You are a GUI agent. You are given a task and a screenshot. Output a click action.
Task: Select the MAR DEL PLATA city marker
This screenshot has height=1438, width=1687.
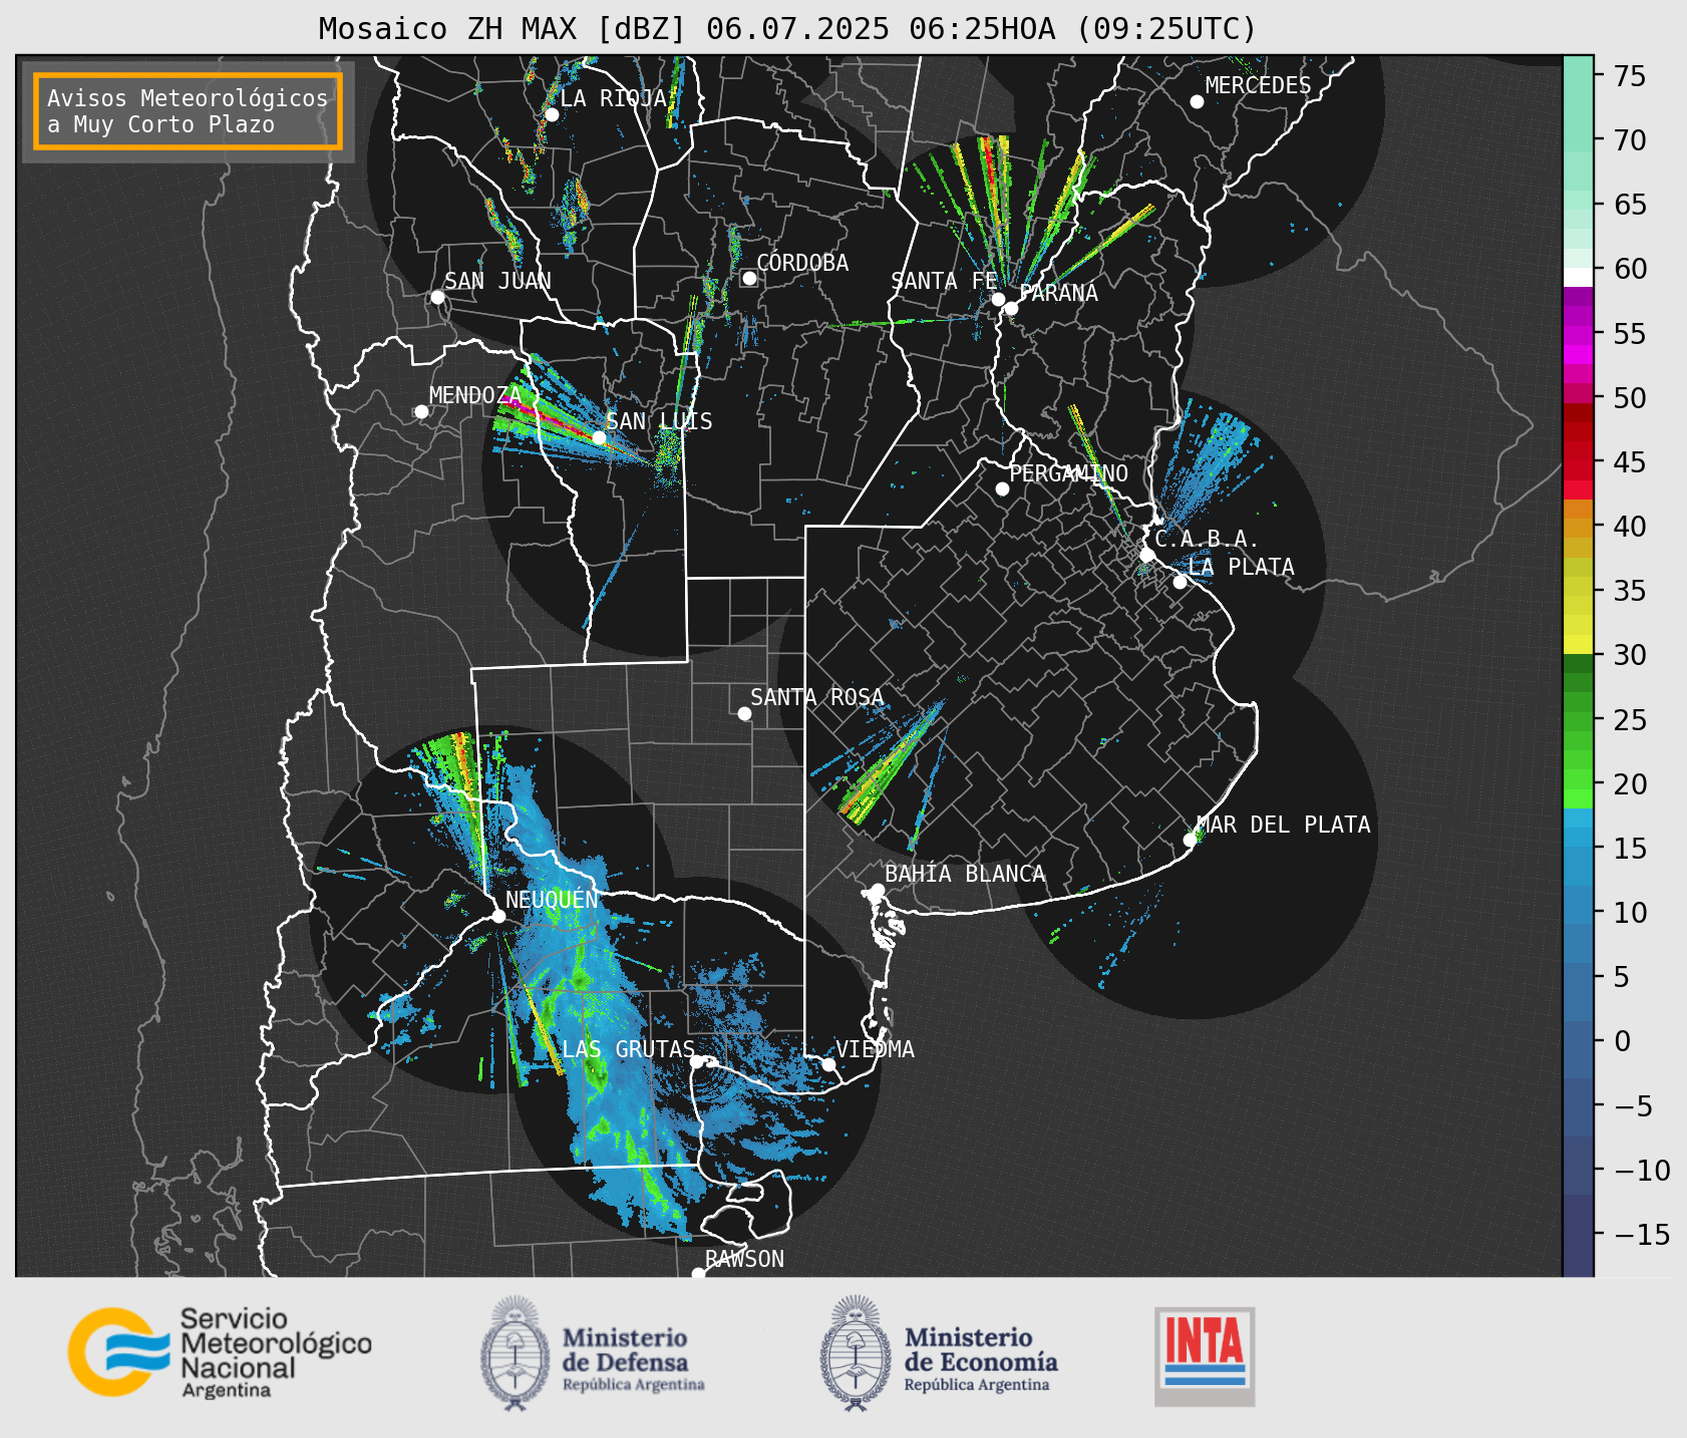click(x=1190, y=840)
